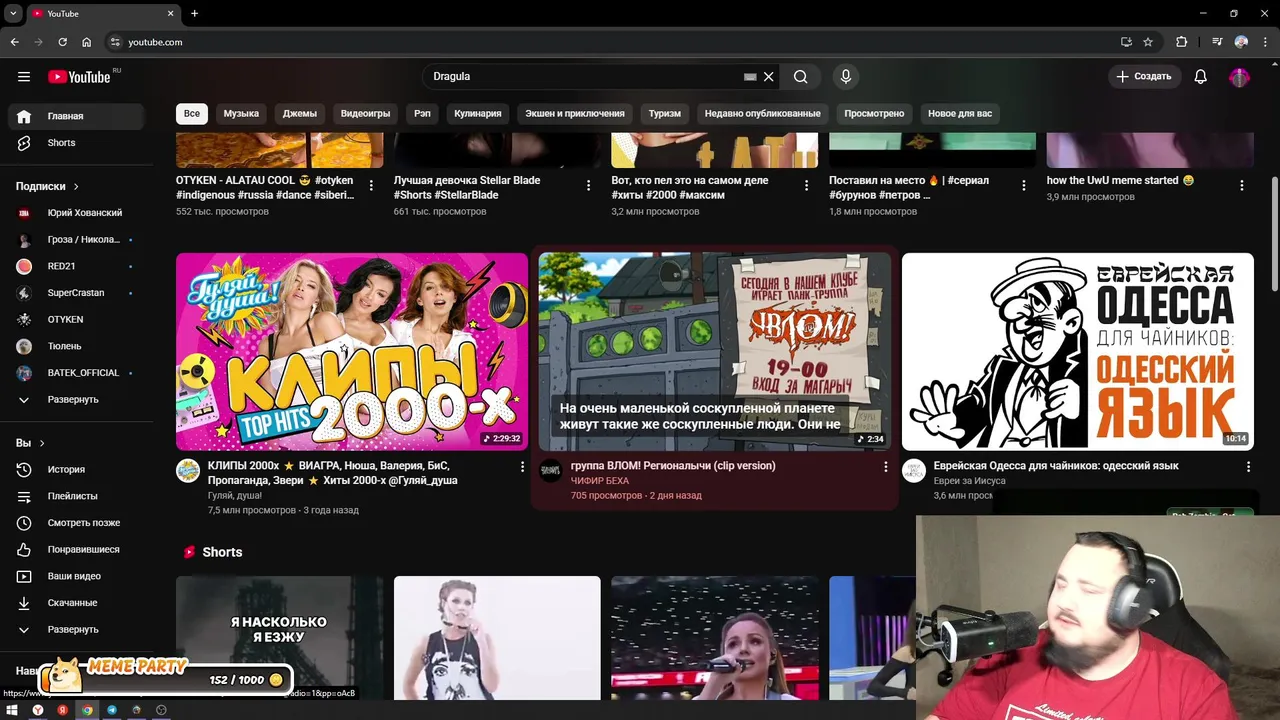Image resolution: width=1280 pixels, height=720 pixels.
Task: Select the Видеоигры filter chip
Action: pos(365,113)
